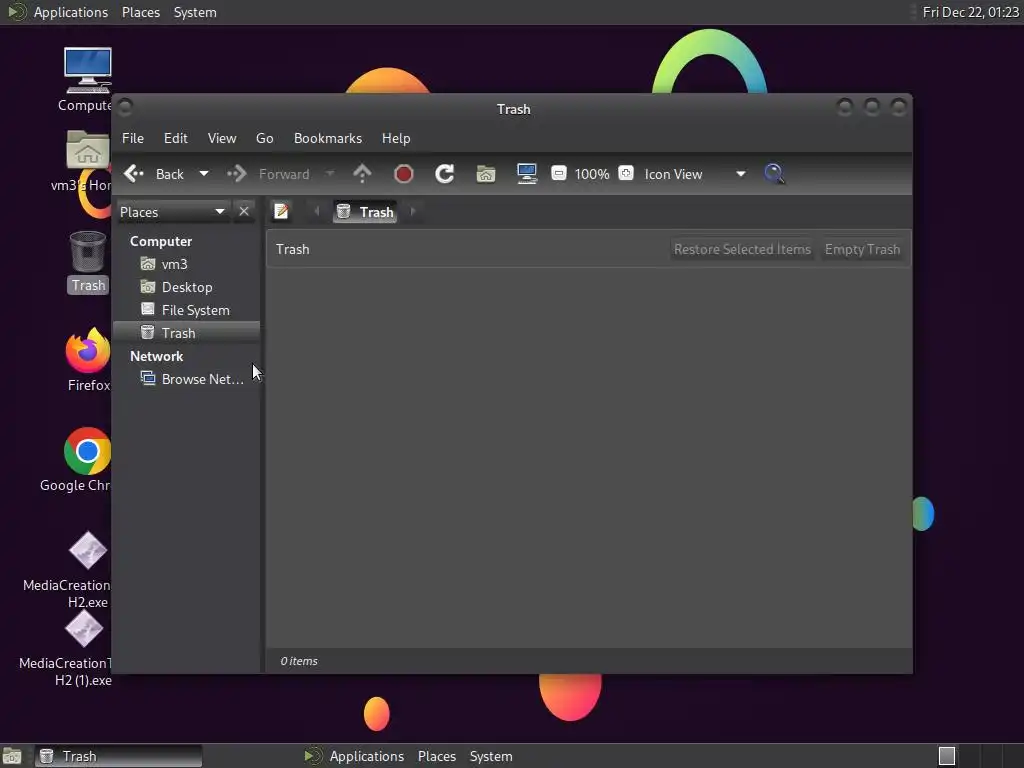The image size is (1024, 768).
Task: Open the Edit menu
Action: (x=176, y=138)
